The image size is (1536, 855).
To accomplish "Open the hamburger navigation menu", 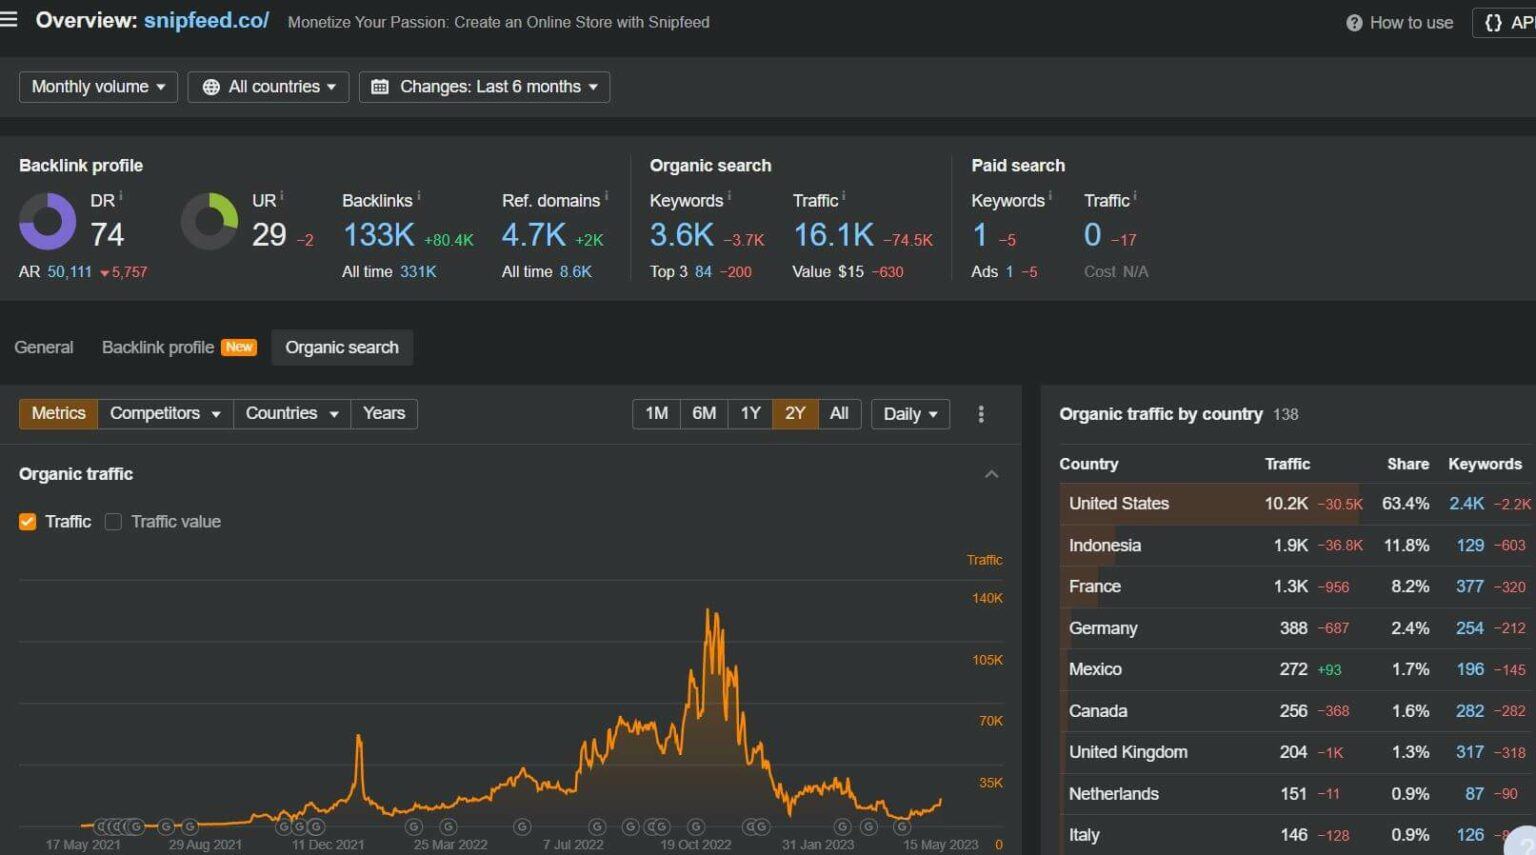I will [9, 17].
